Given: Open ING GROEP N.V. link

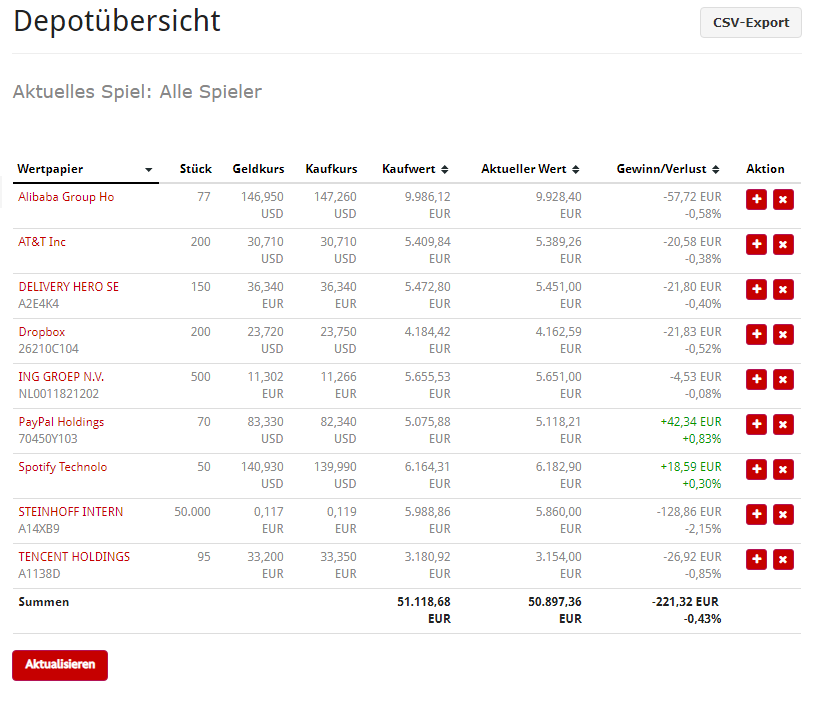Looking at the screenshot, I should pyautogui.click(x=61, y=377).
